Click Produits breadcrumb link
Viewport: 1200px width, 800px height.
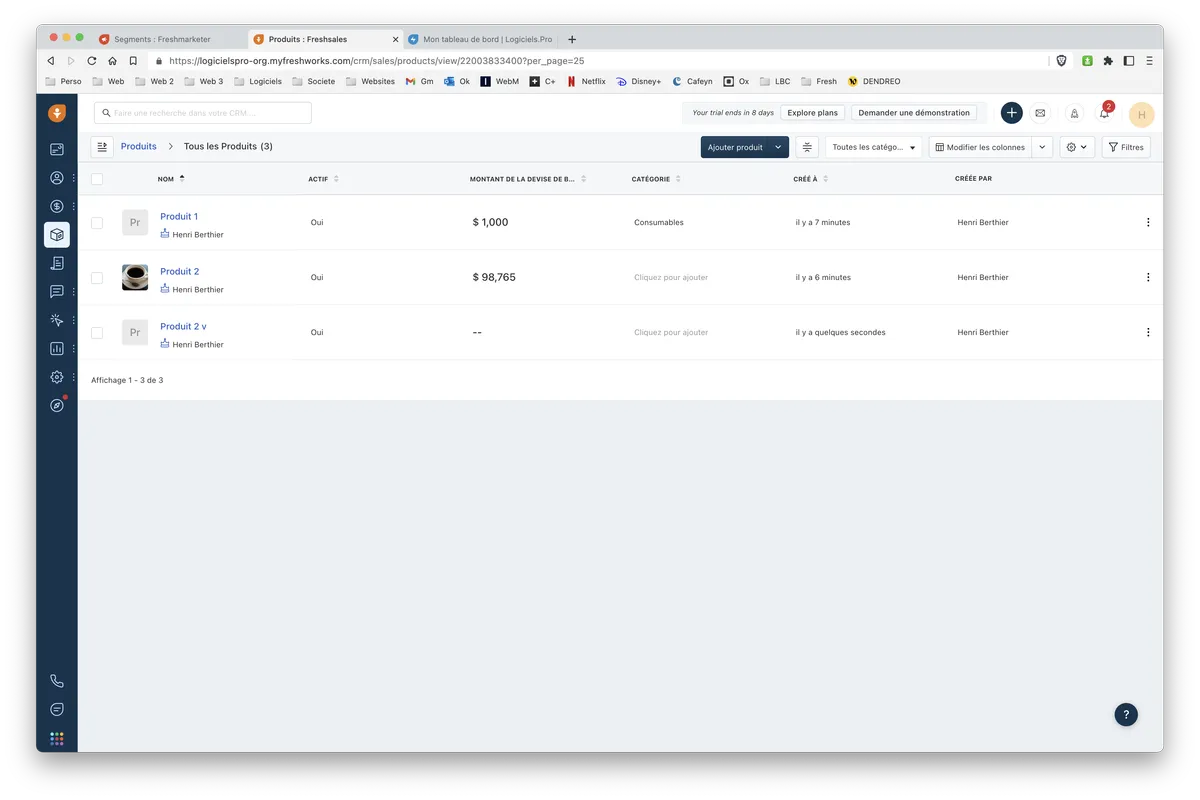(138, 146)
